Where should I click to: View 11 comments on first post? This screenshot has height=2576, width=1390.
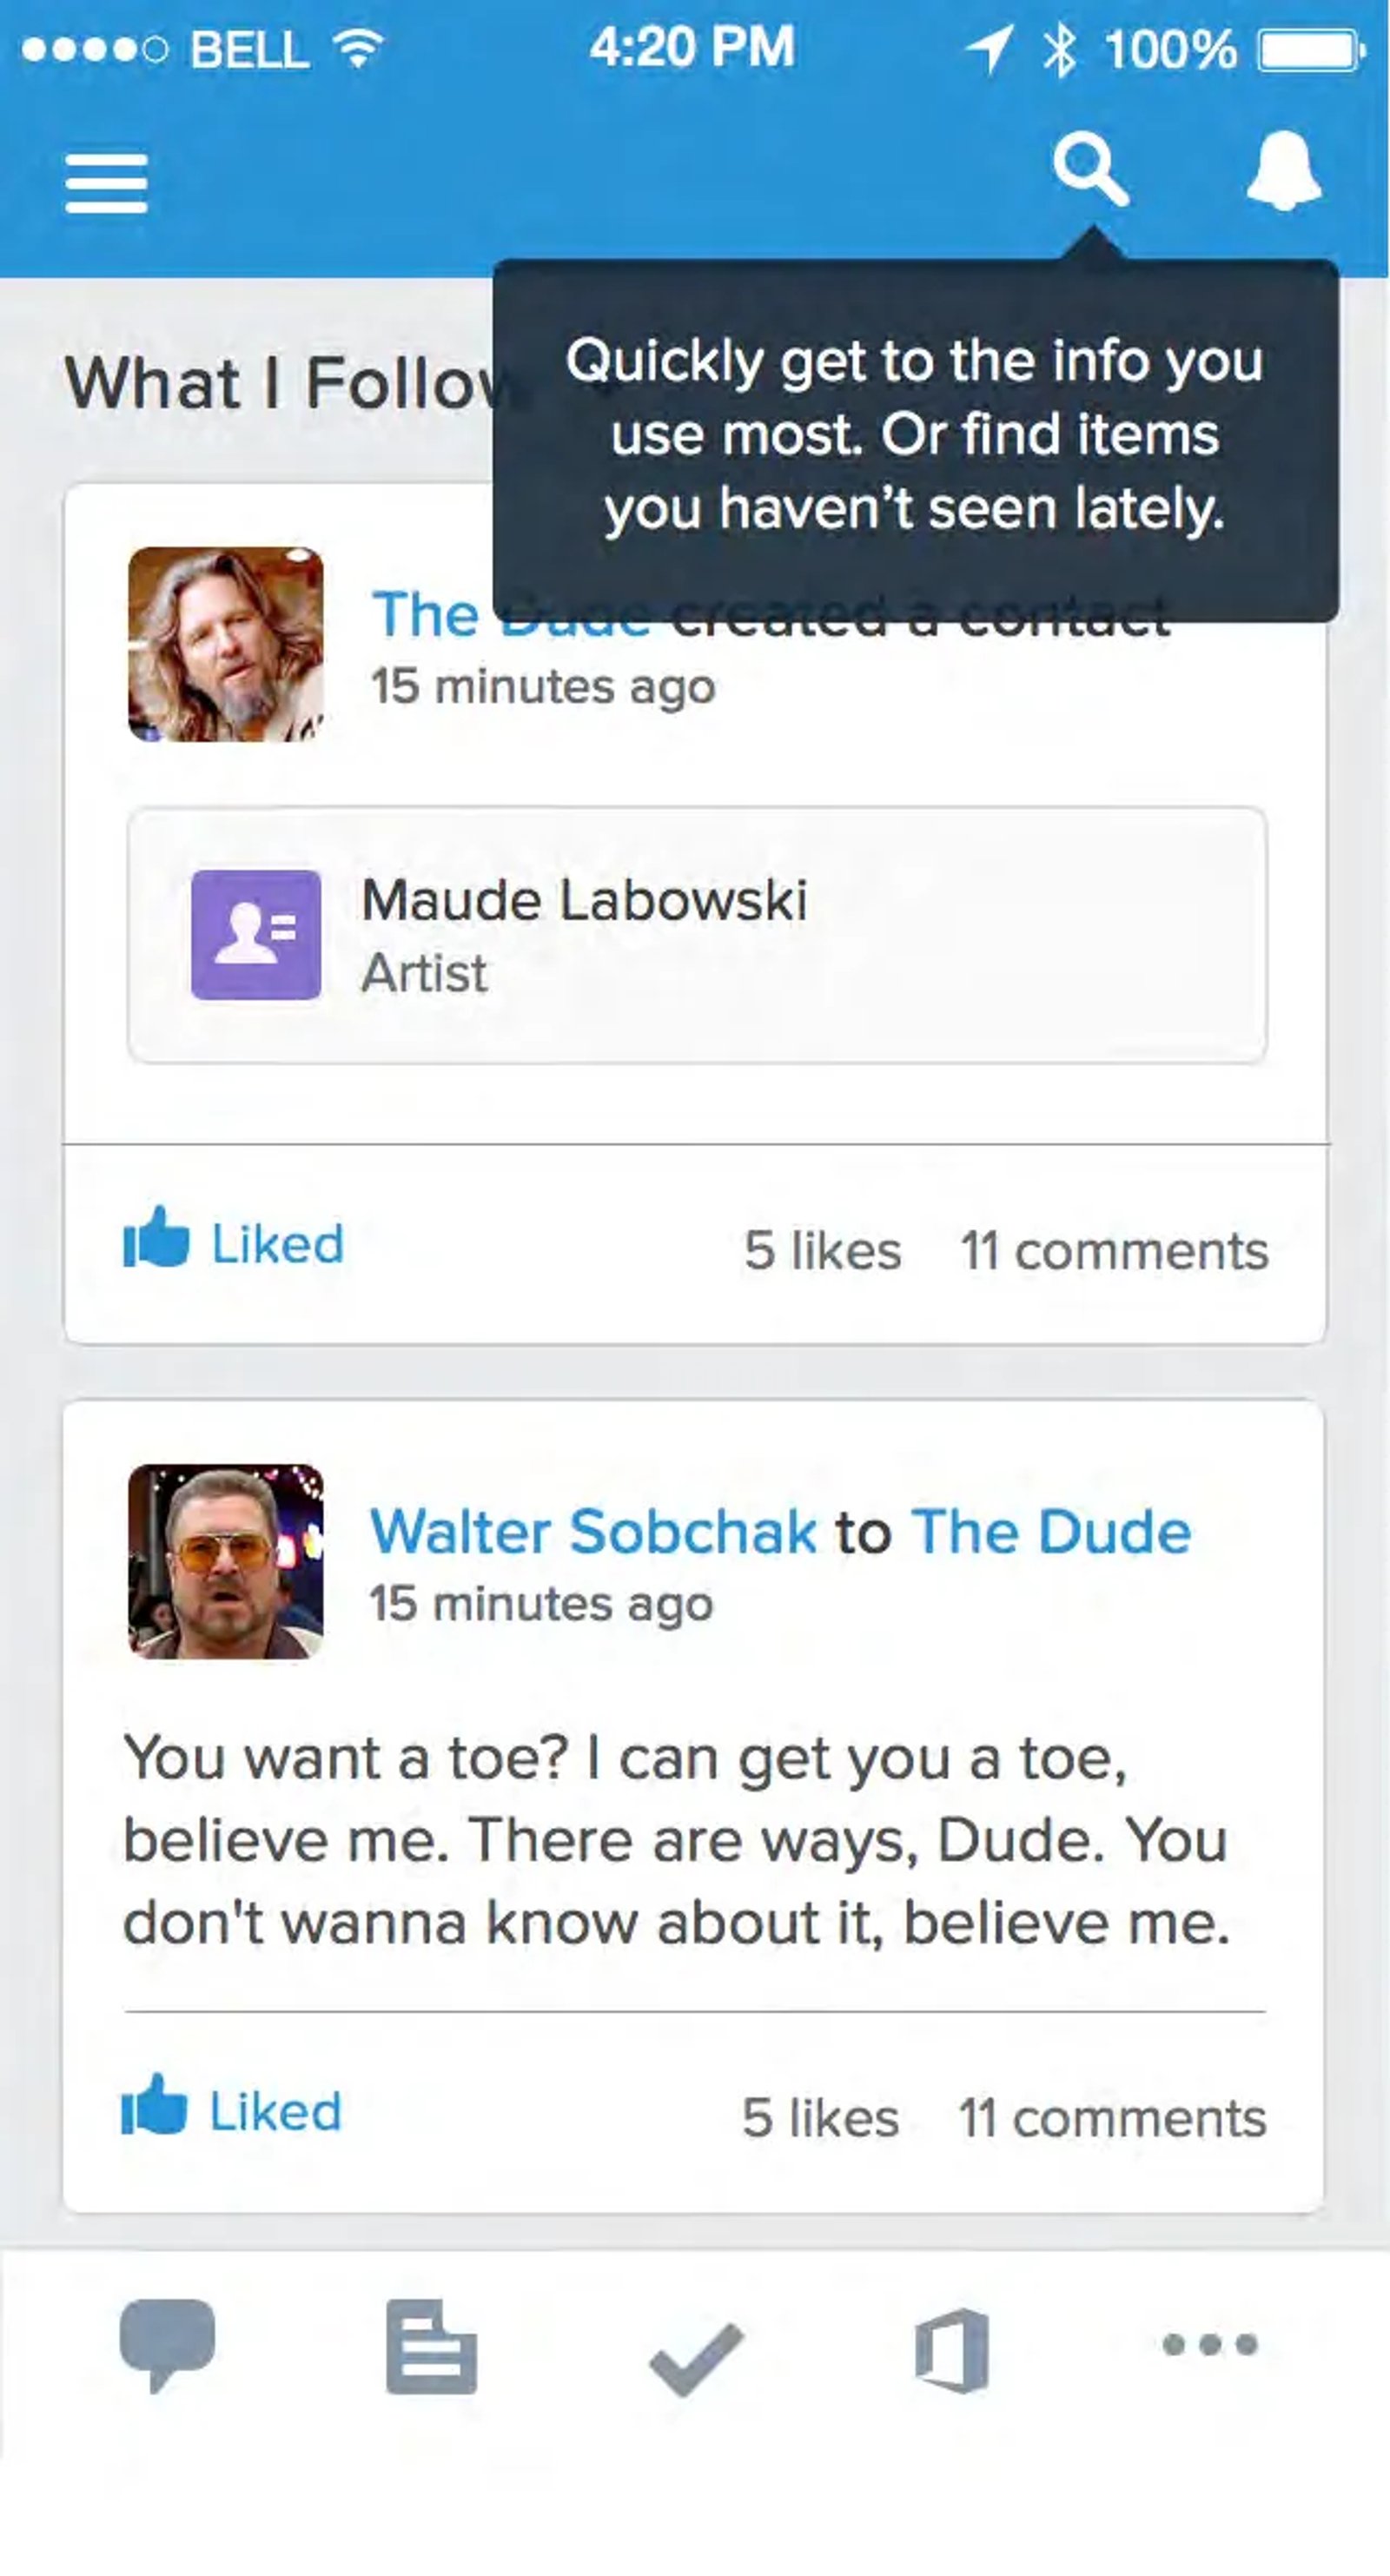pyautogui.click(x=1114, y=1250)
